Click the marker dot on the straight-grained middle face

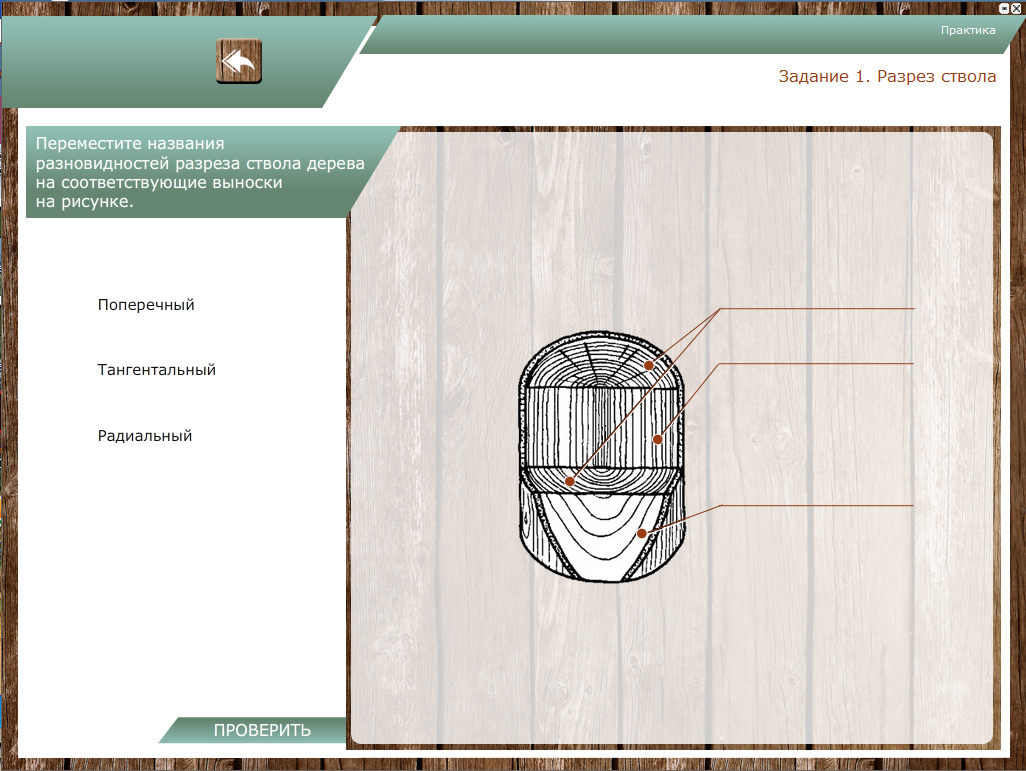click(x=658, y=439)
